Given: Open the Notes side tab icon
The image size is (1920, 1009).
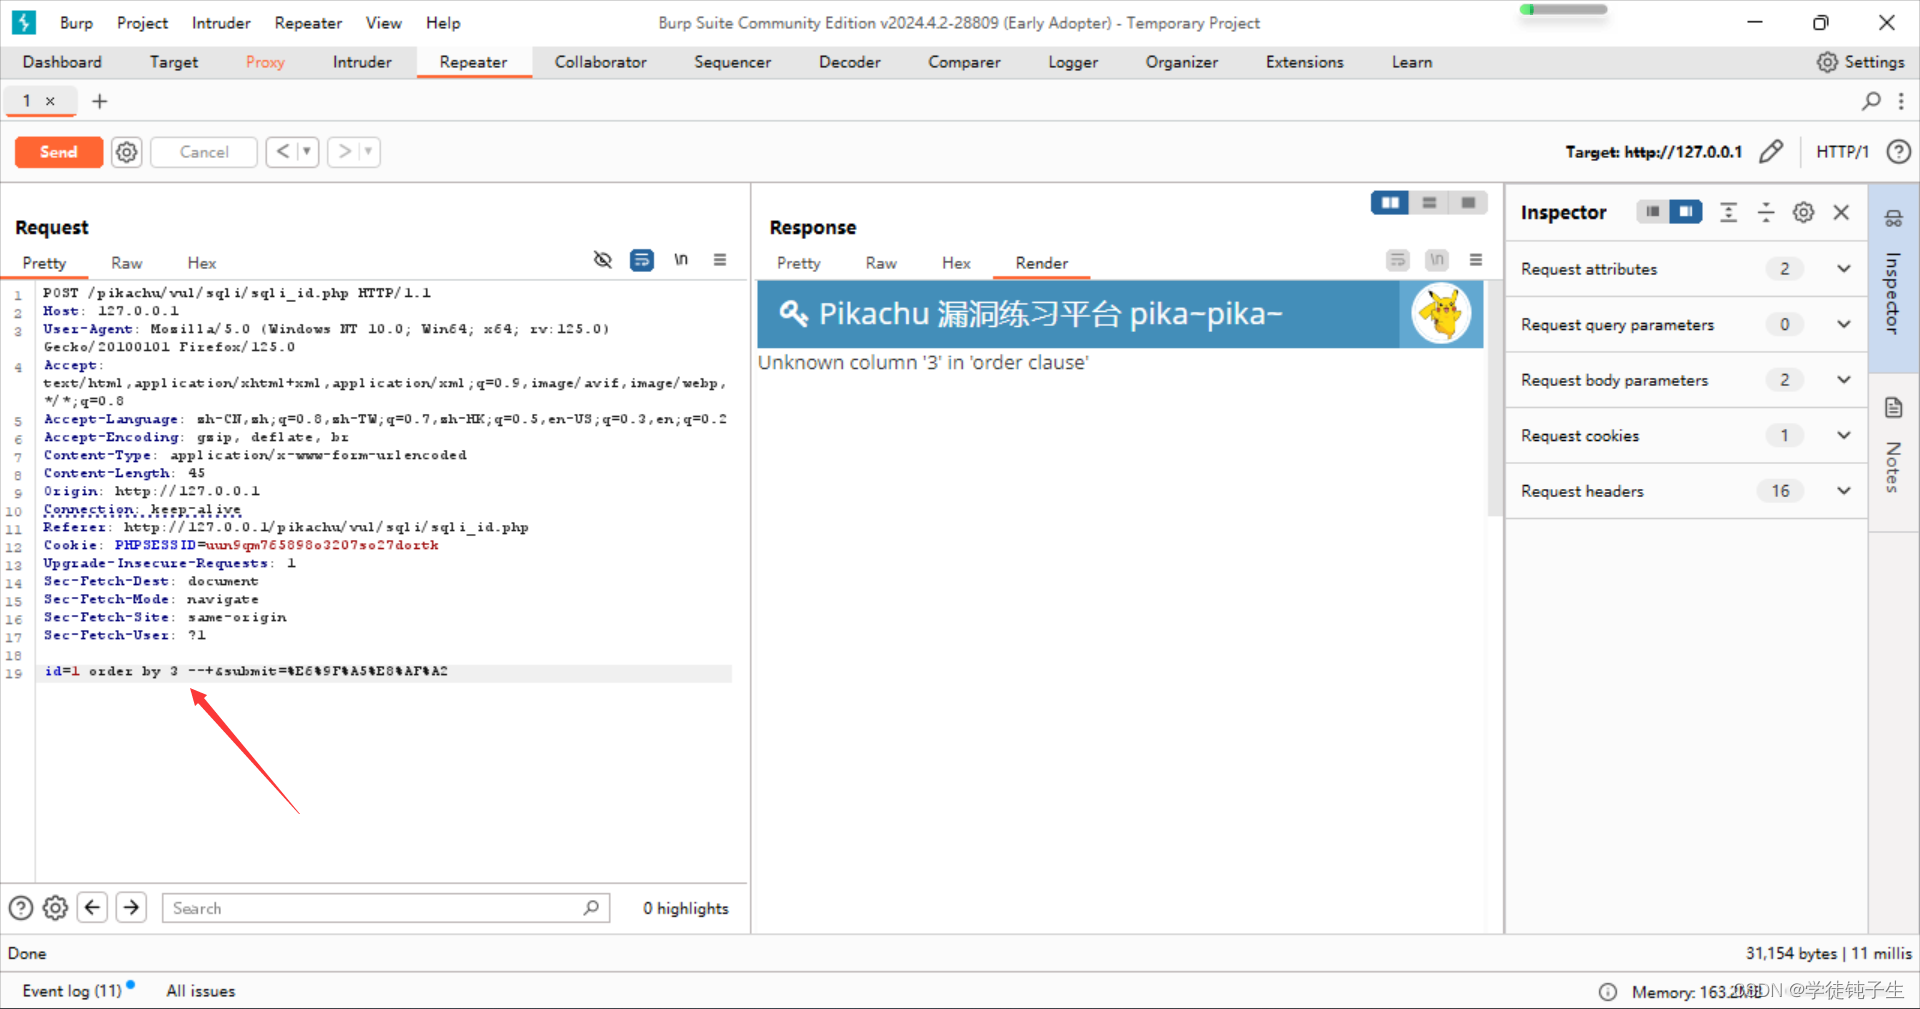Looking at the screenshot, I should click(x=1893, y=407).
